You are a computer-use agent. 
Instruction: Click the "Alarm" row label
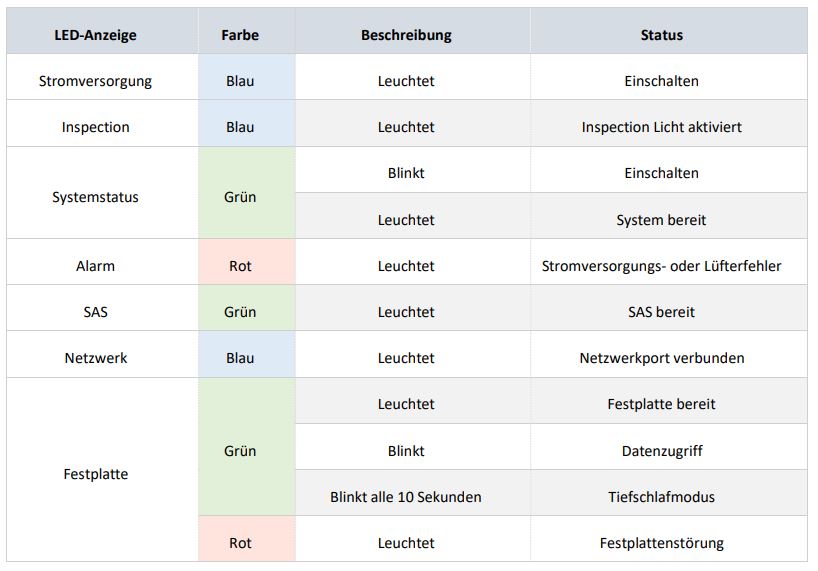[95, 266]
